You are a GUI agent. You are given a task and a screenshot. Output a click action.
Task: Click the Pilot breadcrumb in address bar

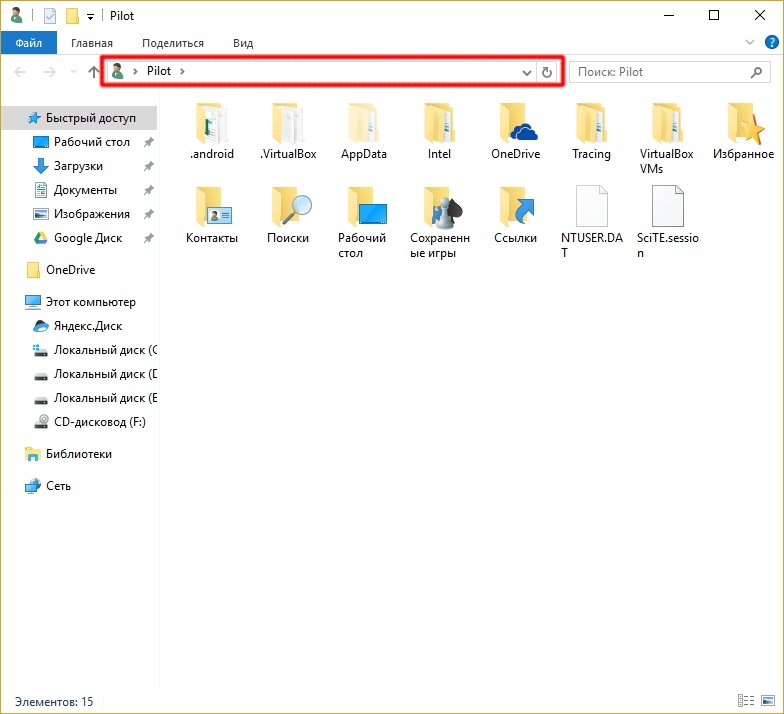159,71
